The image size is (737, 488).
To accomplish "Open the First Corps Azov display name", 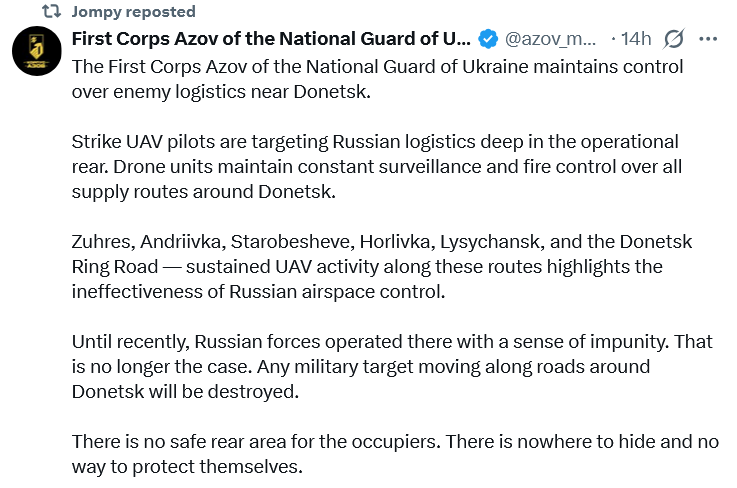I will point(270,39).
